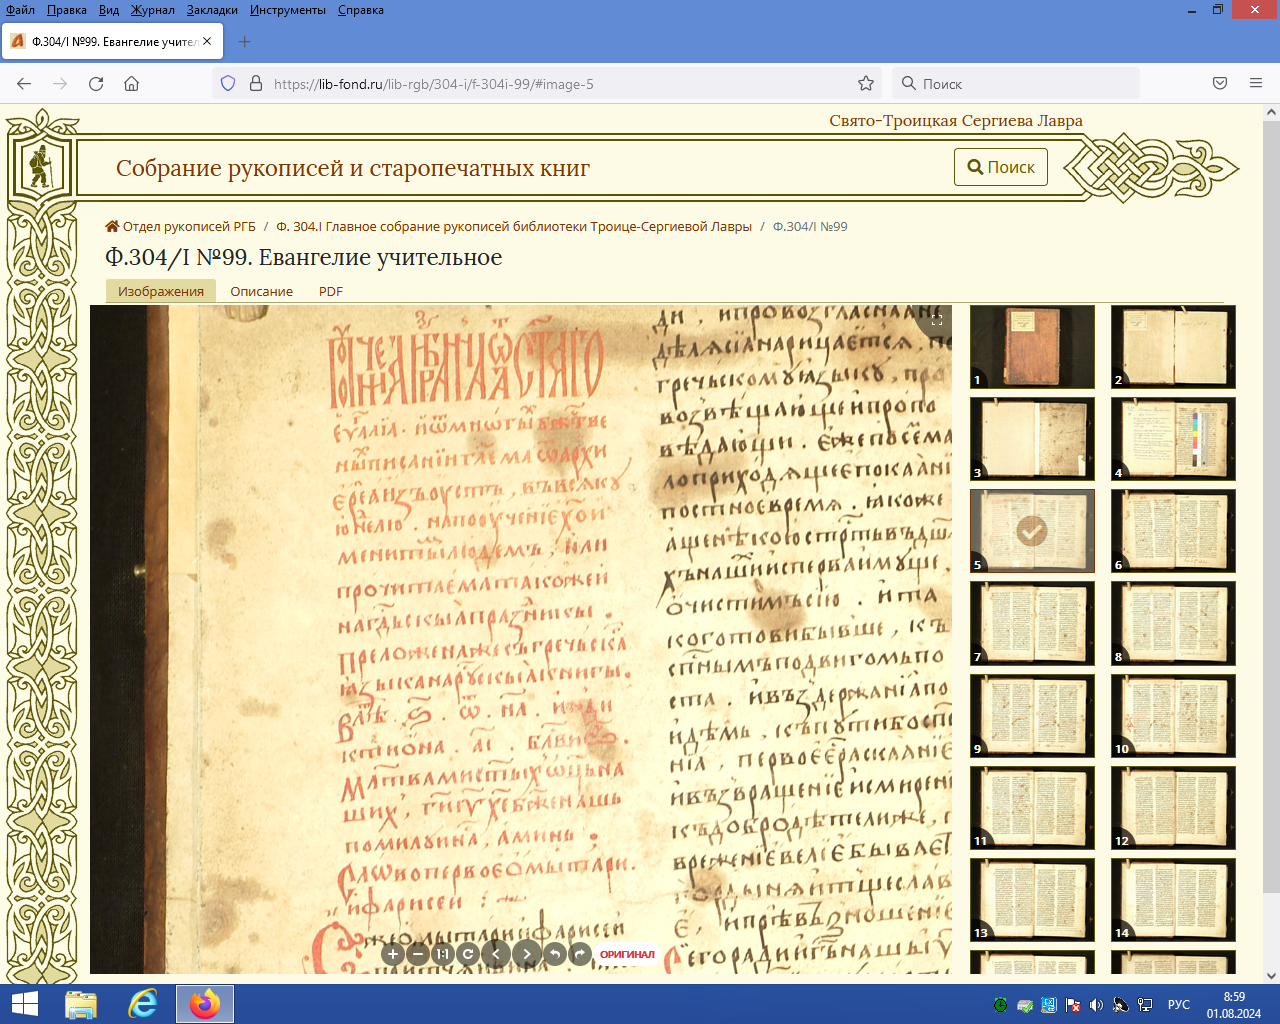
Task: Click the pilgrim logo emblem
Action: 41,167
